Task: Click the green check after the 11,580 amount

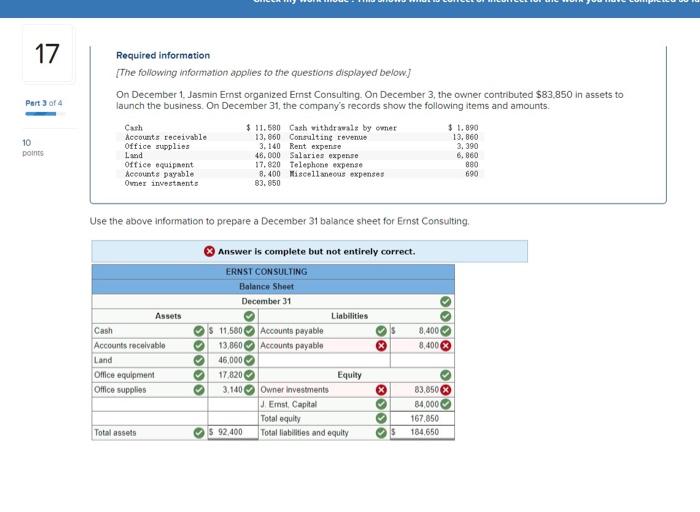Action: point(249,331)
